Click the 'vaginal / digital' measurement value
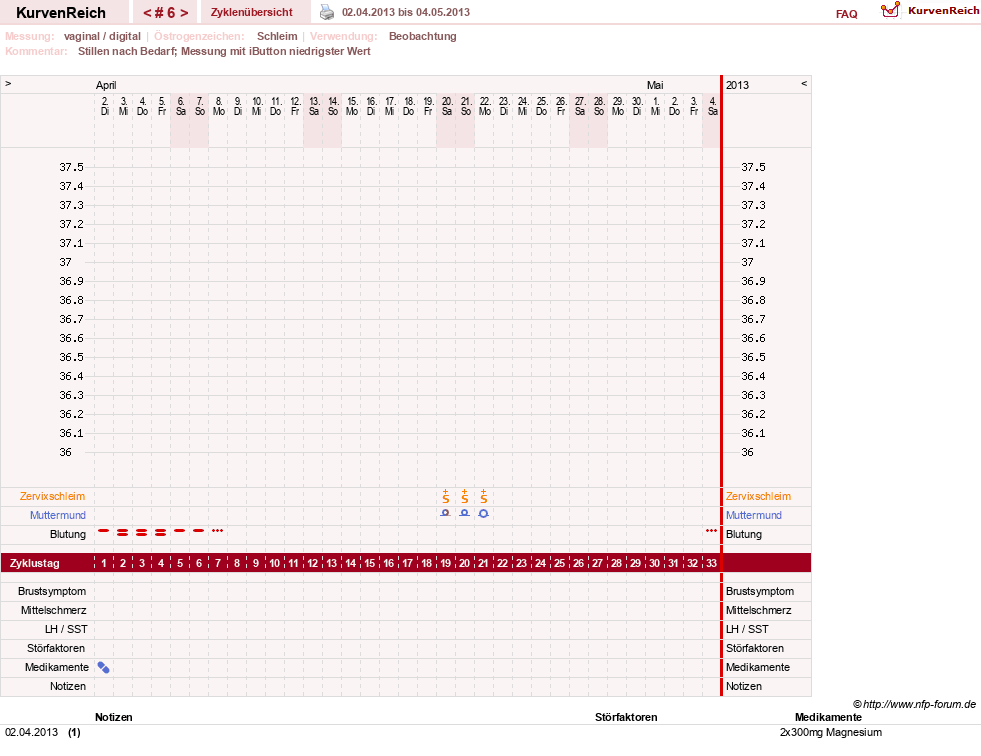Screen dimensions: 981x756 click(x=103, y=36)
